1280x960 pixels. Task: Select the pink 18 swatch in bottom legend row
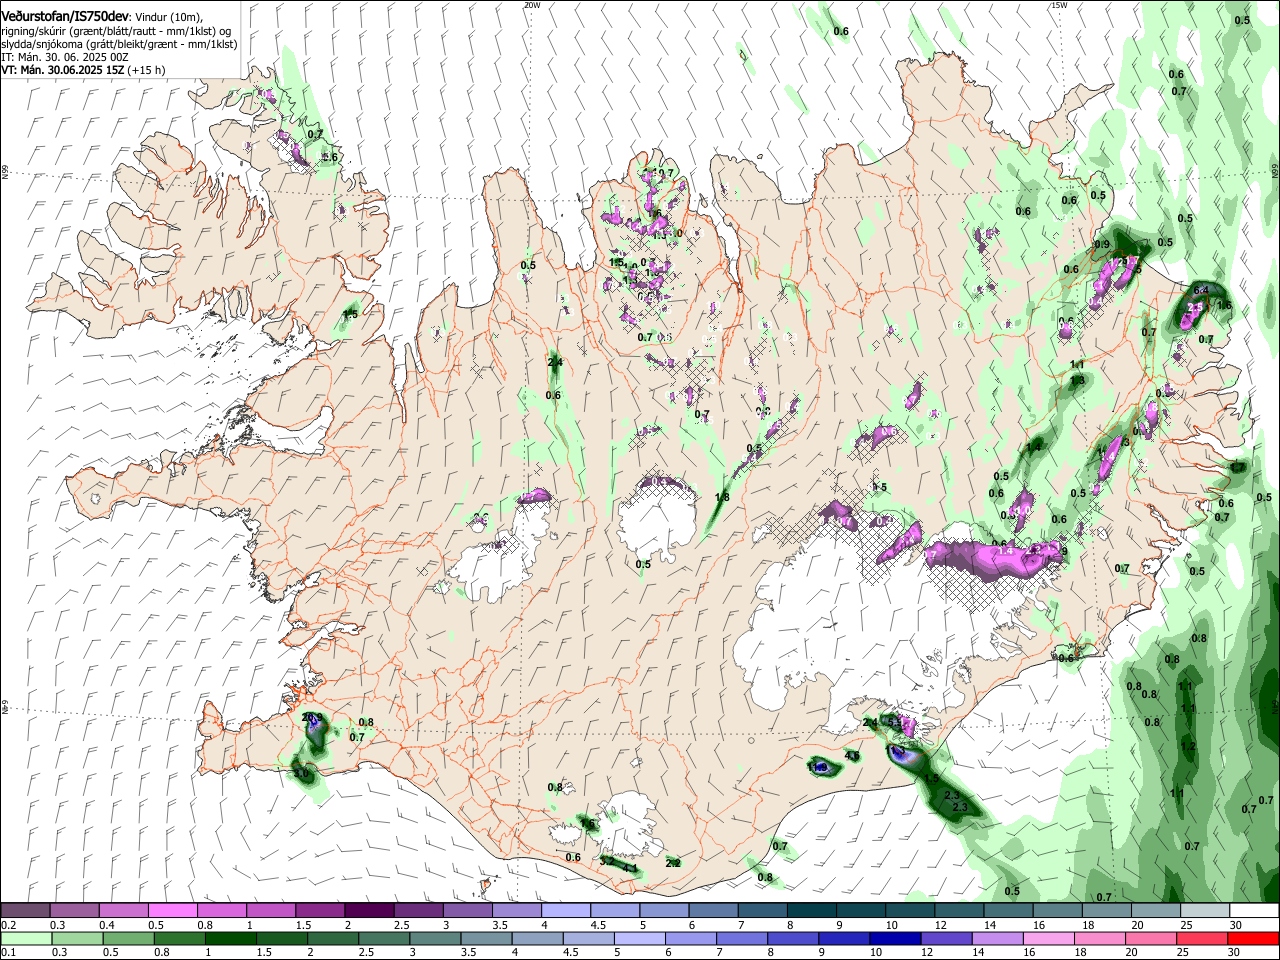tap(1099, 938)
